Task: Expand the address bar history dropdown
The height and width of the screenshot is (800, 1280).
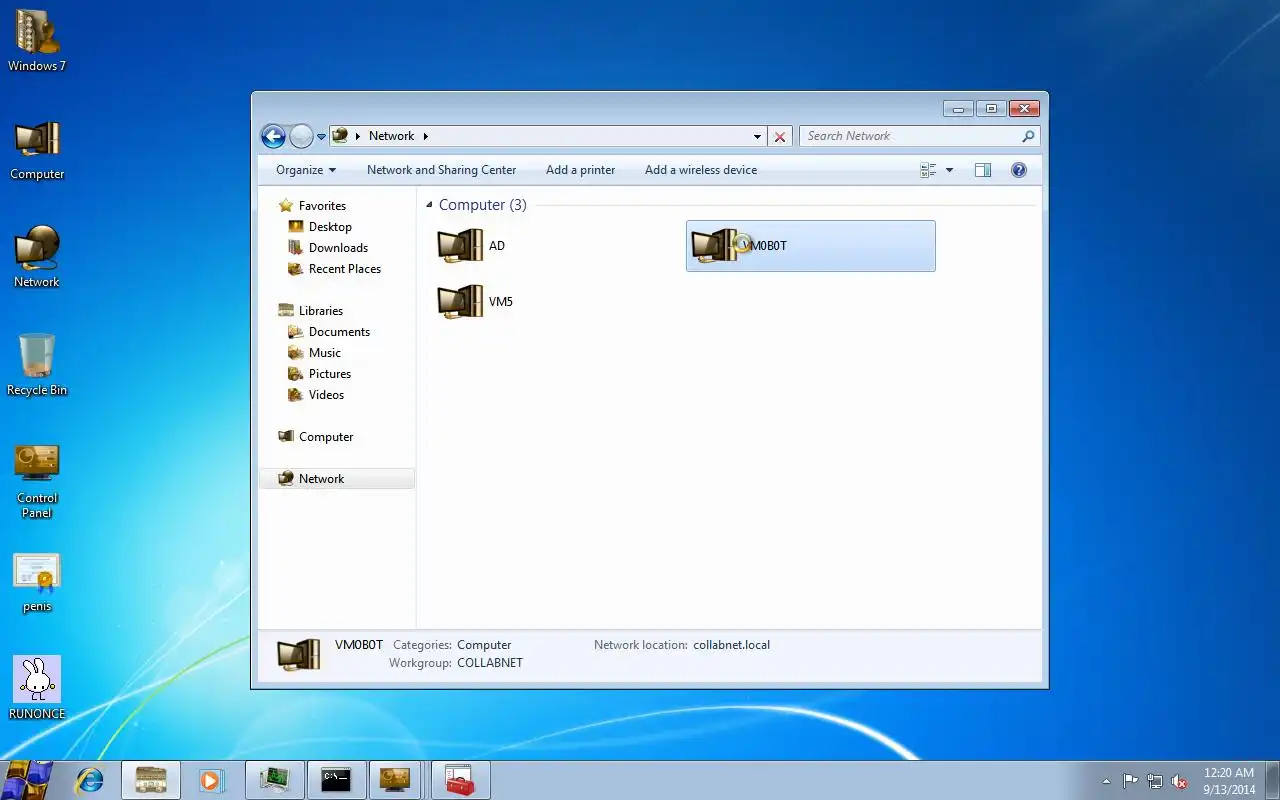Action: 757,137
